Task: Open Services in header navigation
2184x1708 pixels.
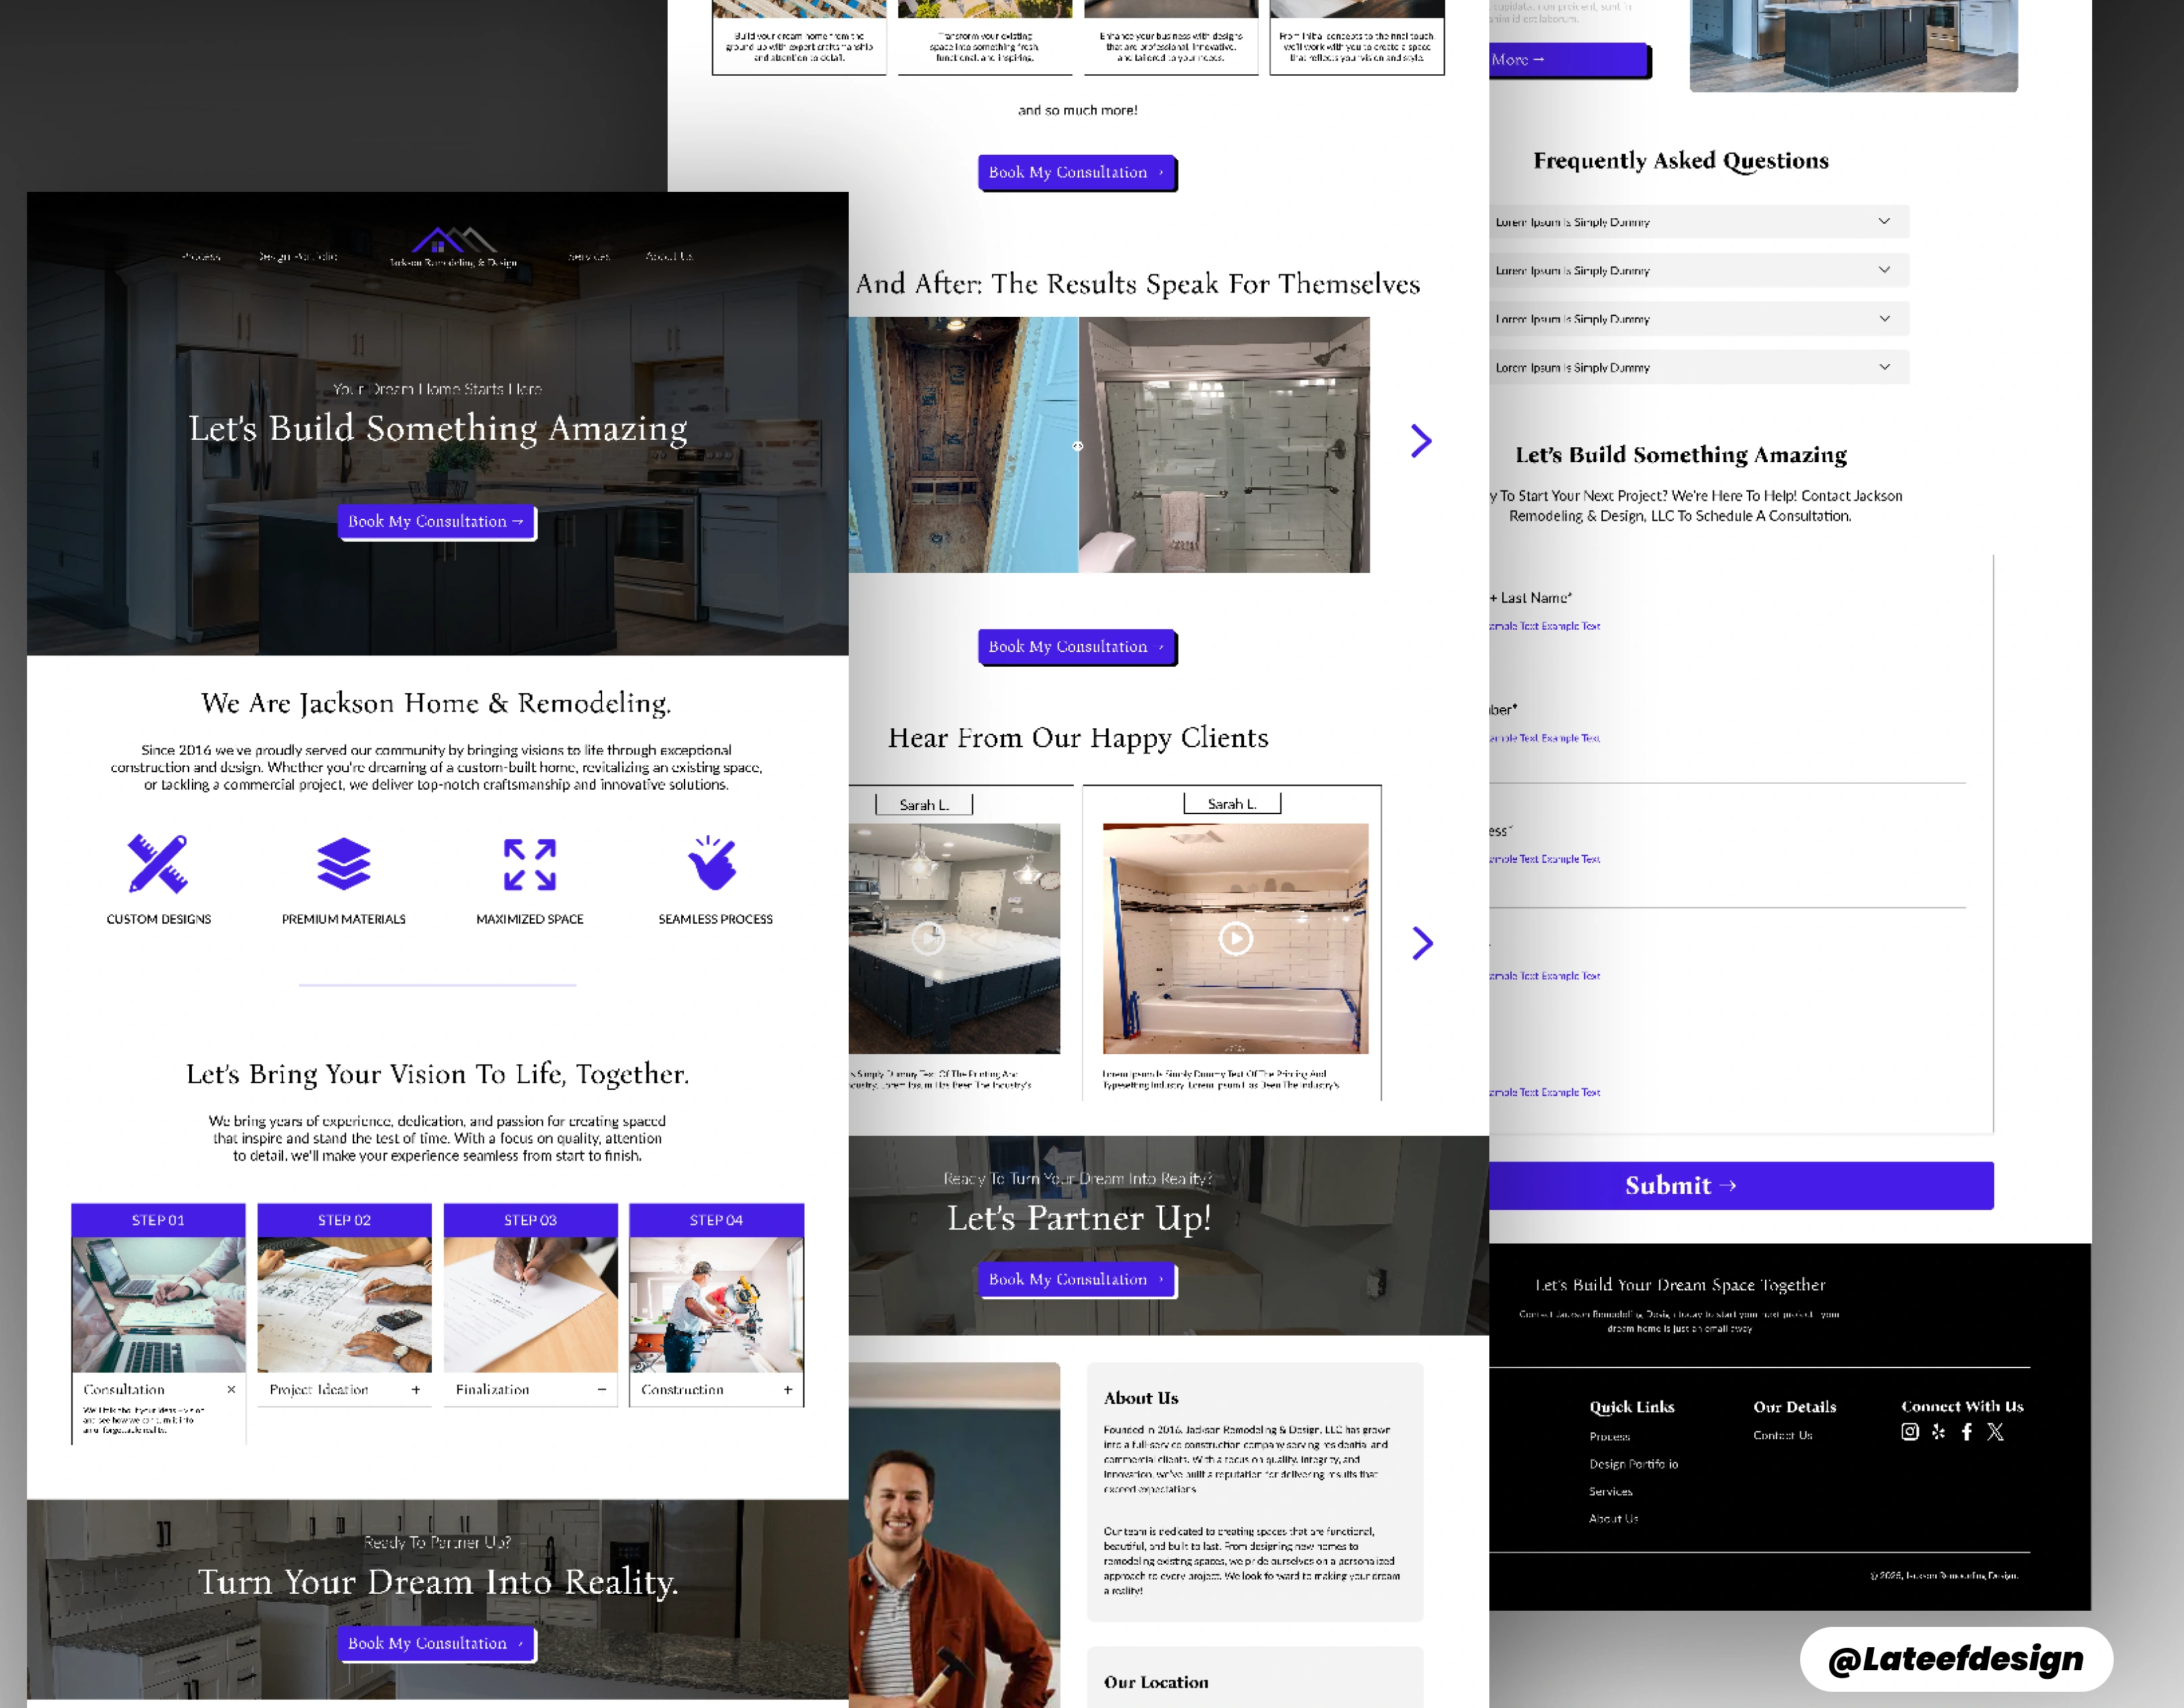Action: click(x=589, y=256)
